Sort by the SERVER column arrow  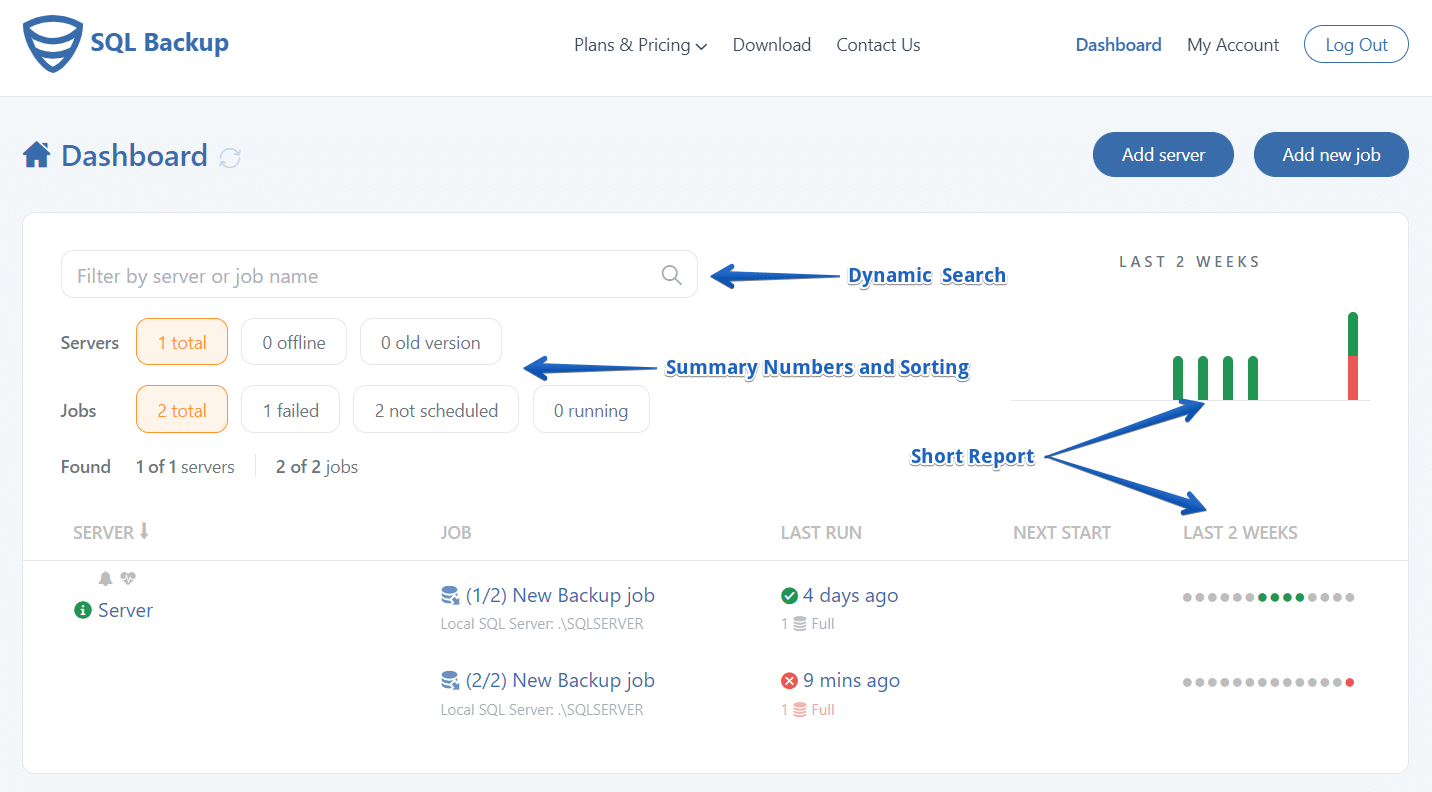click(144, 532)
